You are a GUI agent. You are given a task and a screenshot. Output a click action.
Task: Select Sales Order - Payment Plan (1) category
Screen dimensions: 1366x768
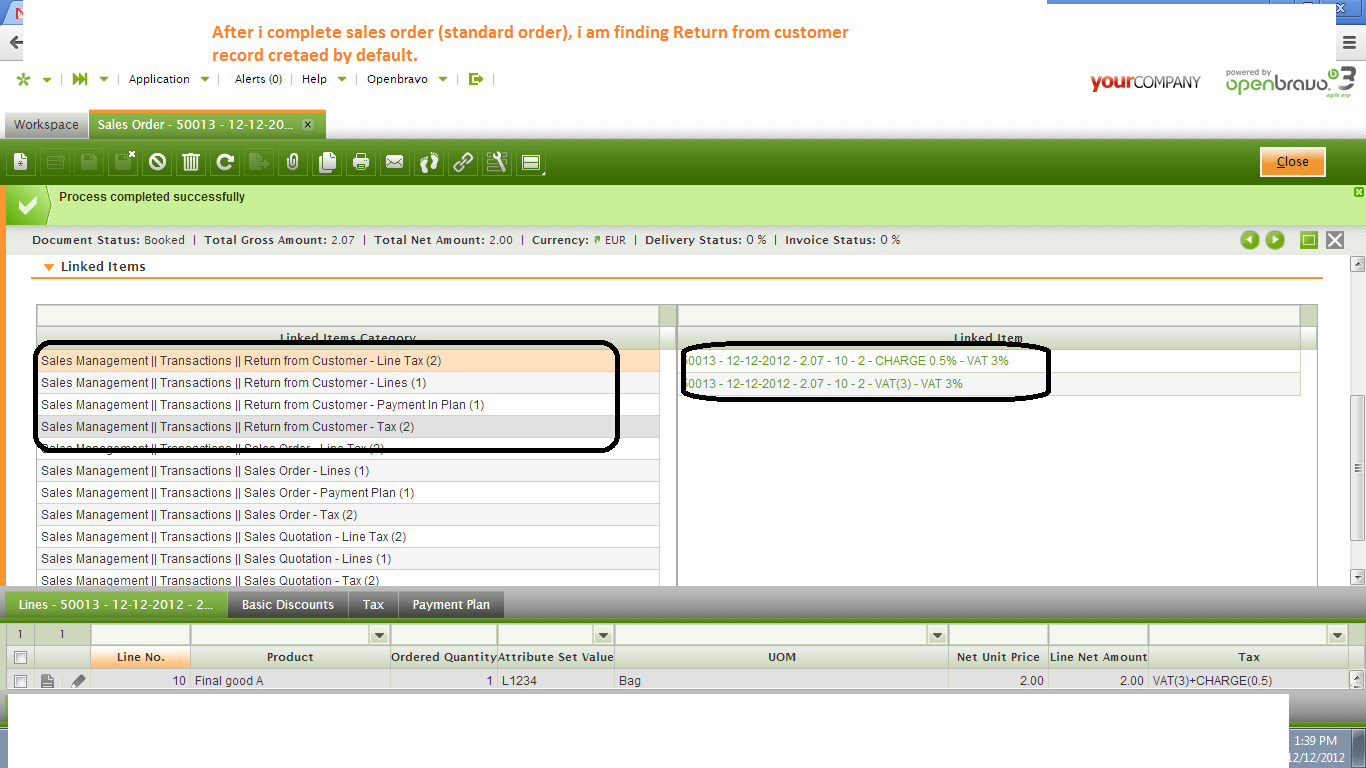(x=348, y=493)
